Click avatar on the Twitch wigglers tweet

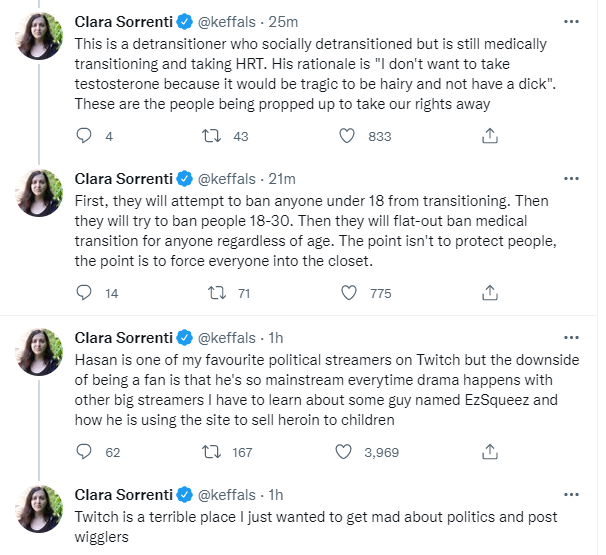[40, 509]
